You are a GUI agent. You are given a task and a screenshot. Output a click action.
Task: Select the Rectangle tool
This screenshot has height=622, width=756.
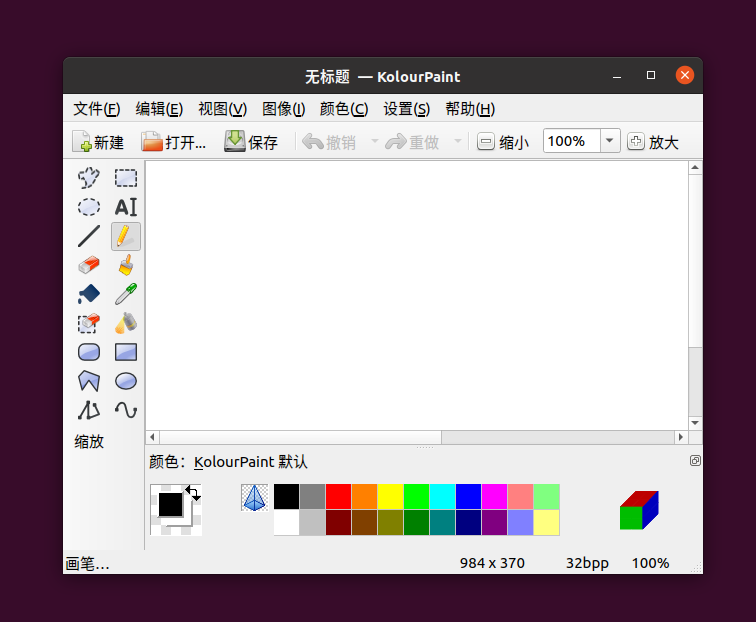[126, 352]
